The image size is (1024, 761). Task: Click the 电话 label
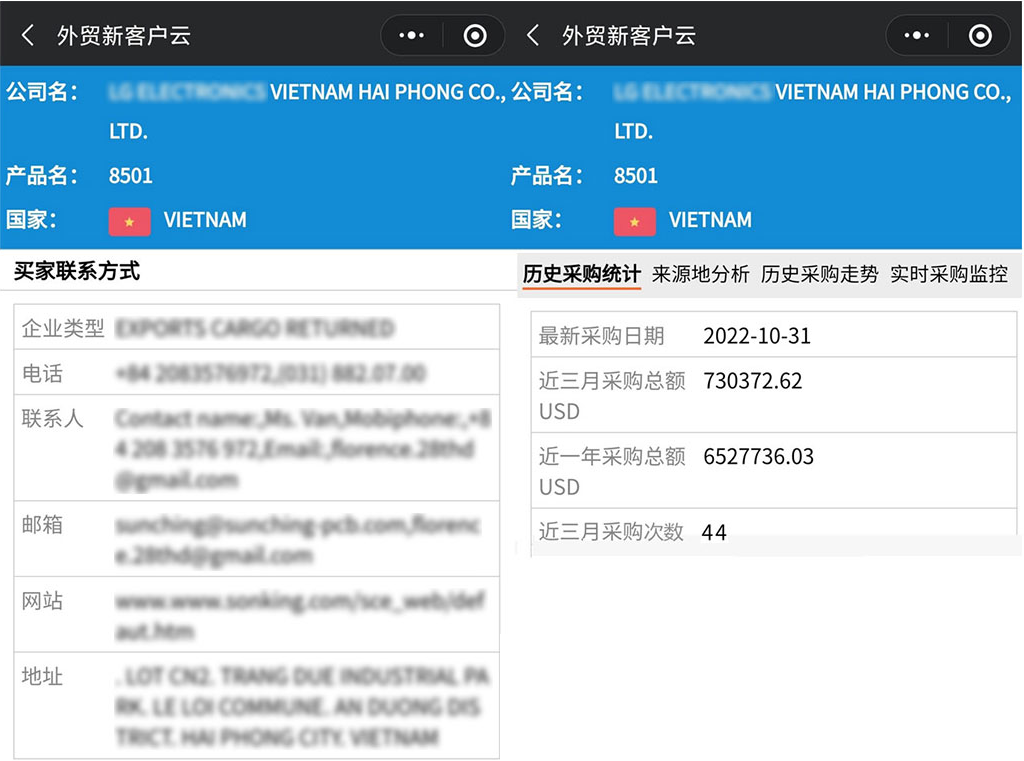click(42, 374)
